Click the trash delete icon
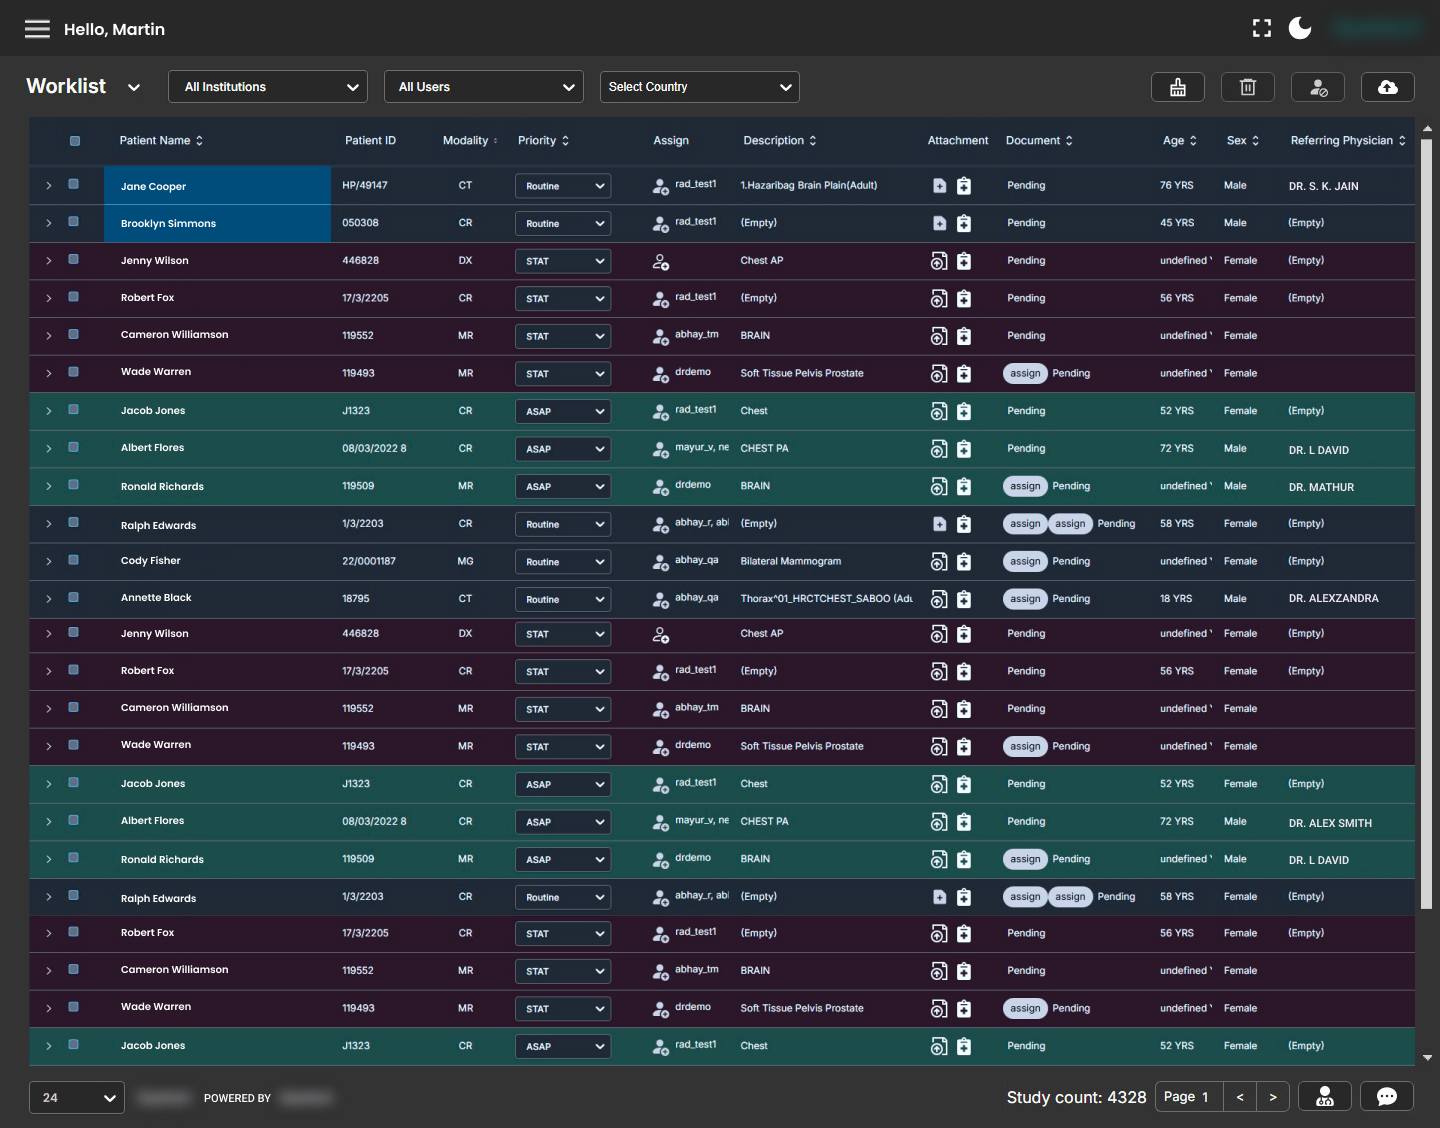Image resolution: width=1440 pixels, height=1128 pixels. pyautogui.click(x=1248, y=87)
